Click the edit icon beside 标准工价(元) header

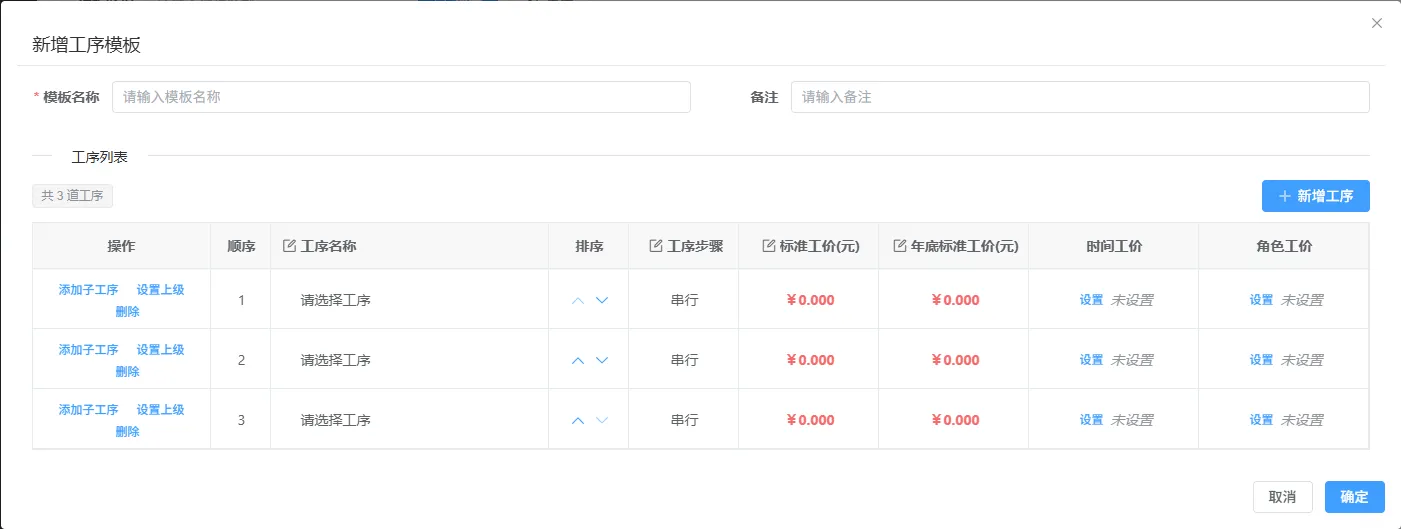coord(769,246)
